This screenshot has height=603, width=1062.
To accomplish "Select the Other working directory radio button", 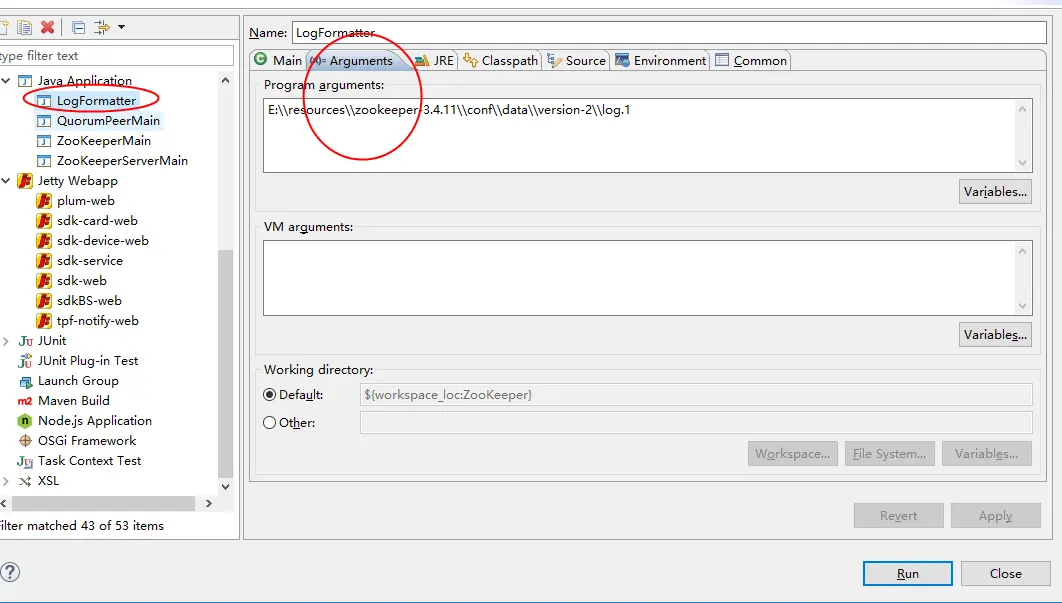I will pyautogui.click(x=270, y=423).
